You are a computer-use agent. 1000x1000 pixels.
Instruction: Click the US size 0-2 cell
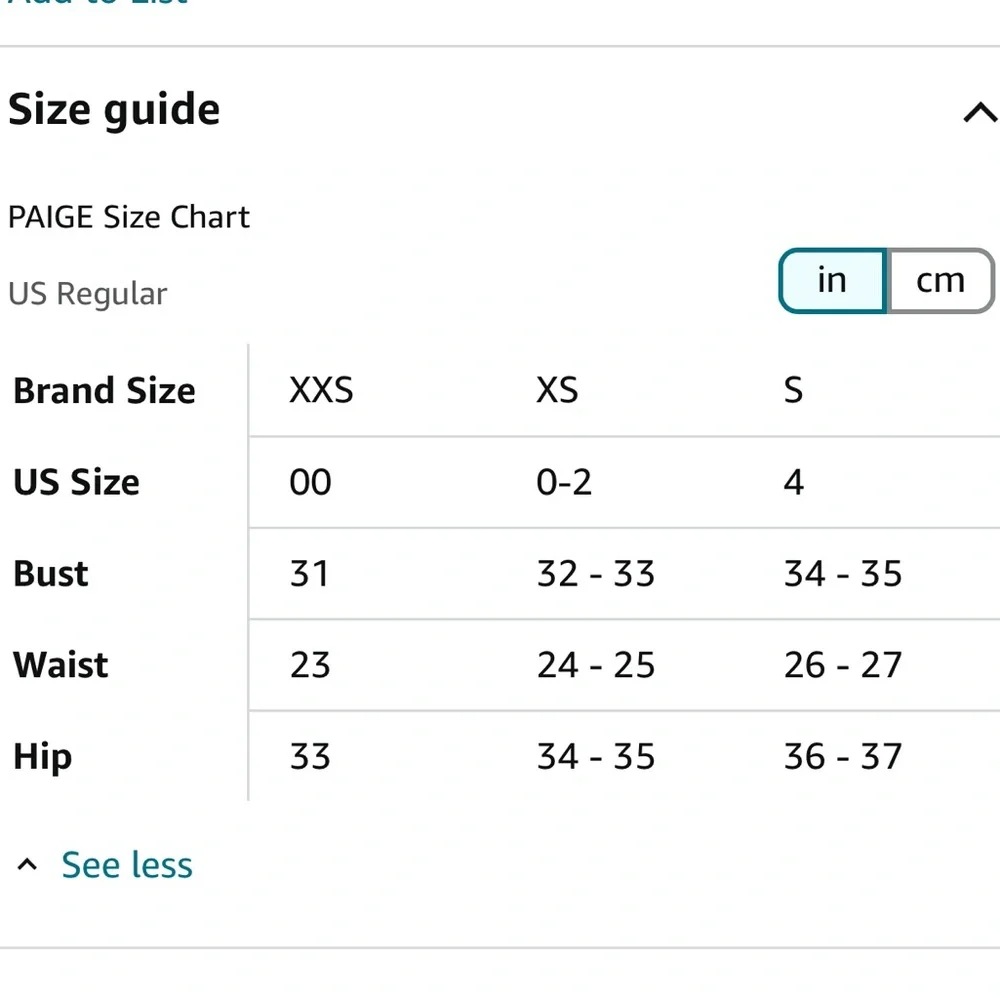pos(564,482)
